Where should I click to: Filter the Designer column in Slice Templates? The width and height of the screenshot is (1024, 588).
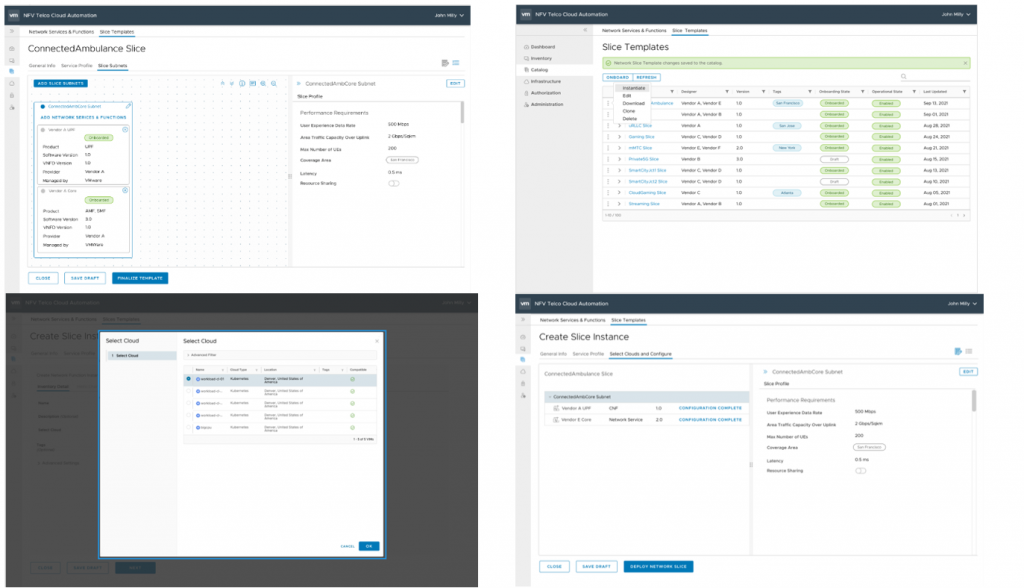pos(727,91)
